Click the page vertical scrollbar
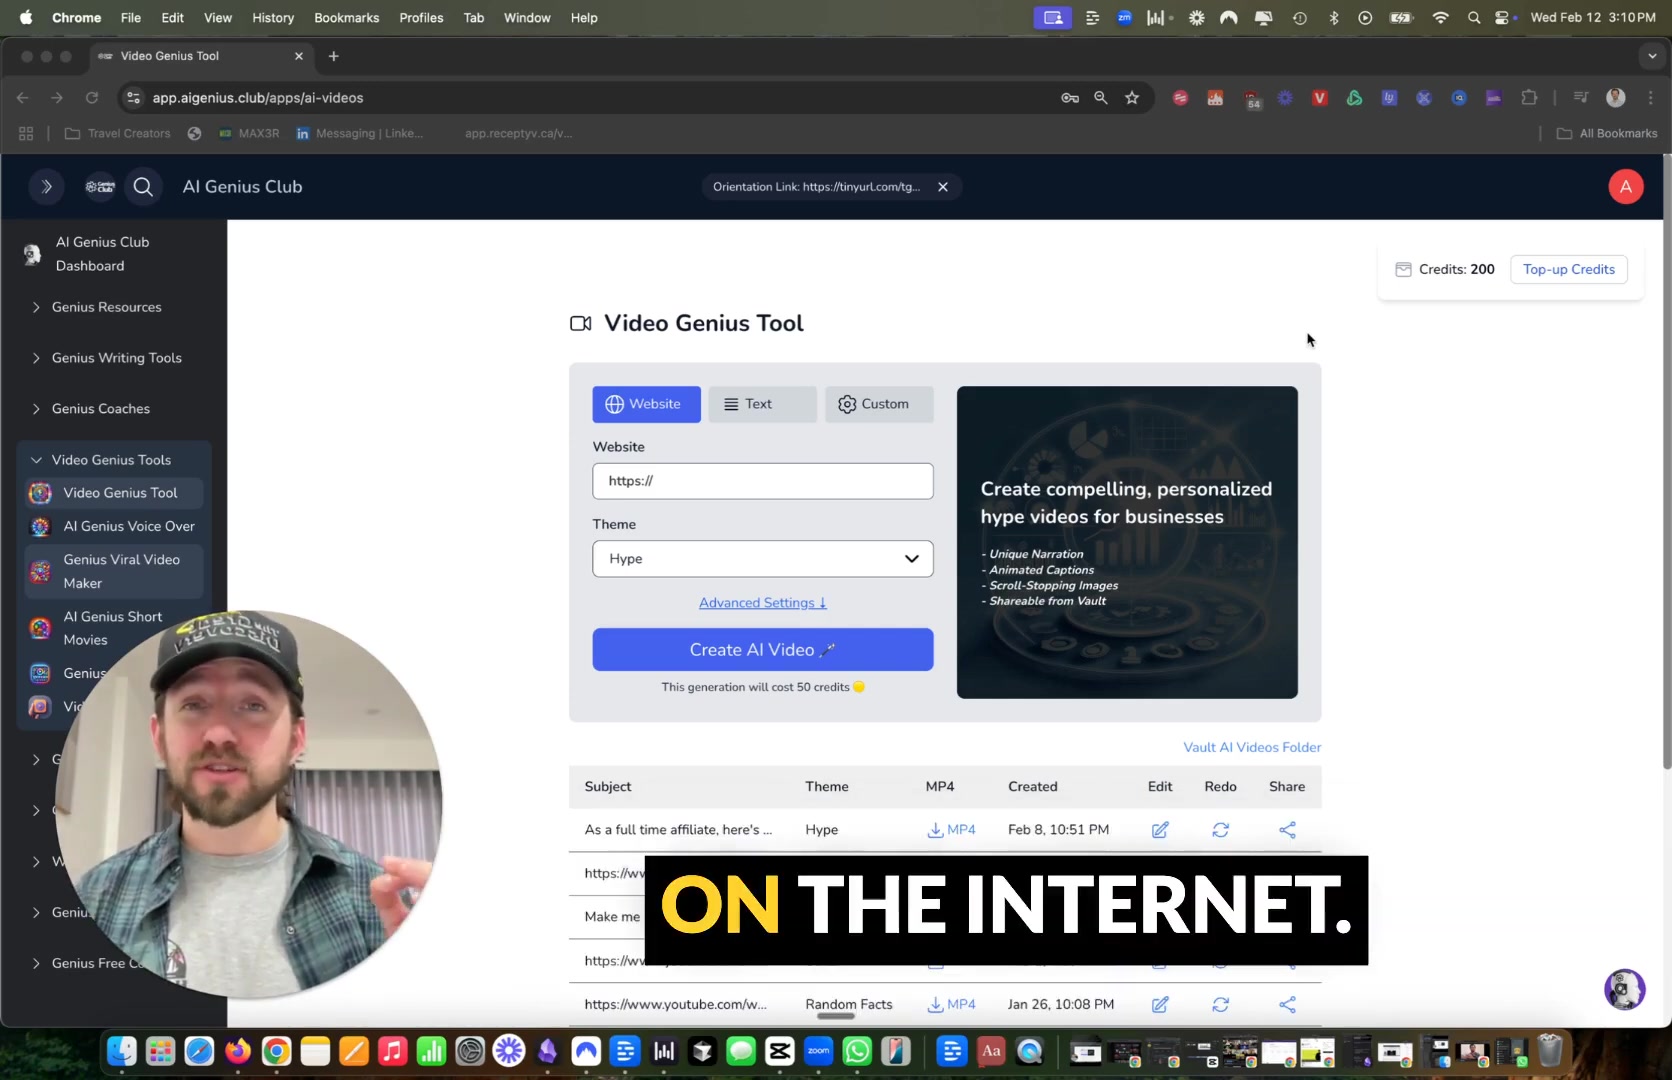 (1666, 460)
